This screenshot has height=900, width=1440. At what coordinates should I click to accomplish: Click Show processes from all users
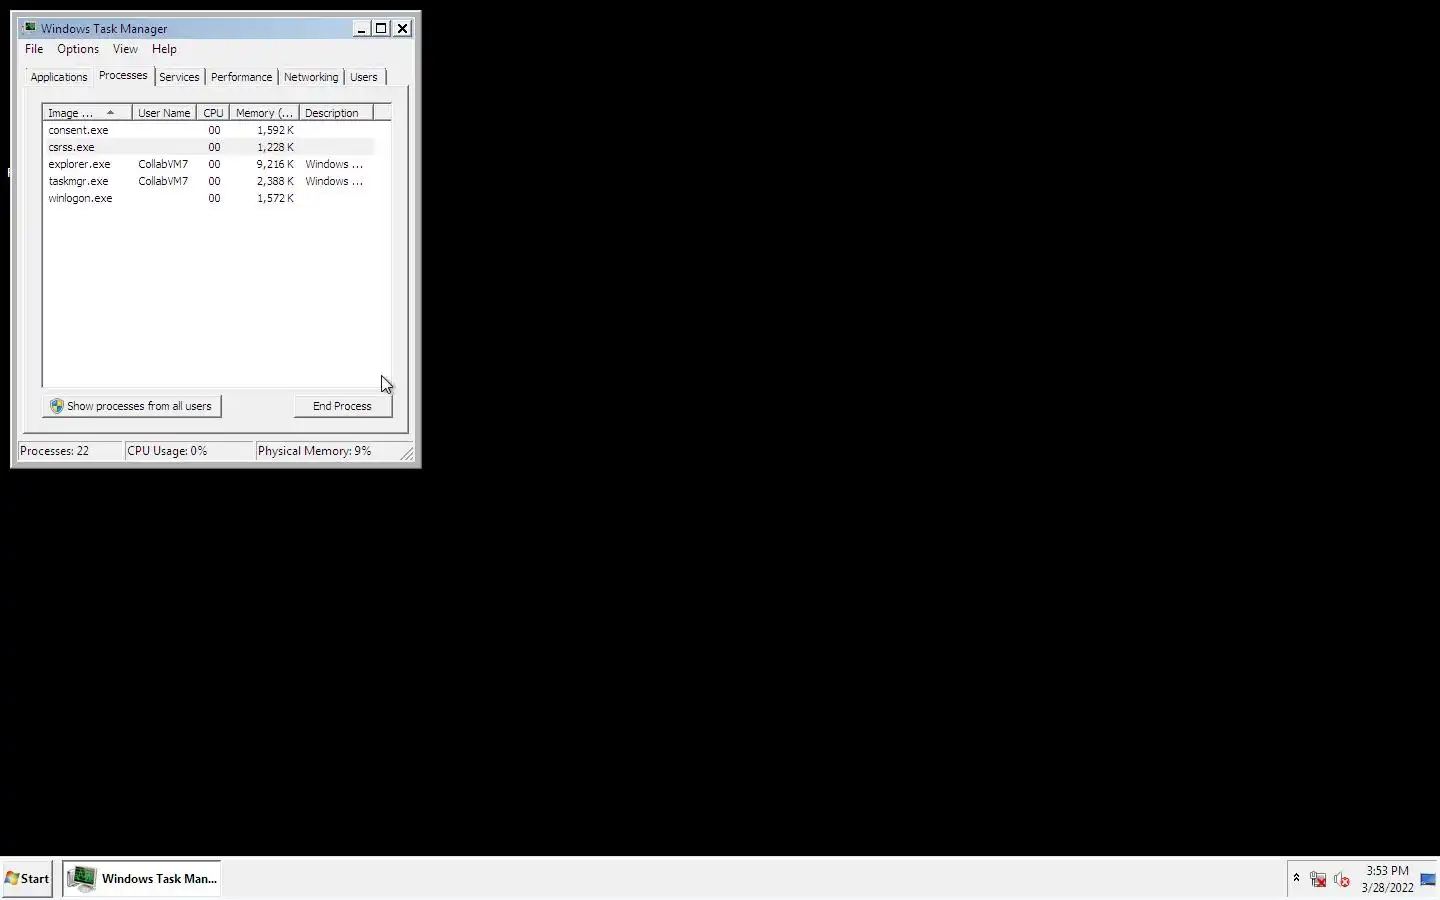pos(132,406)
